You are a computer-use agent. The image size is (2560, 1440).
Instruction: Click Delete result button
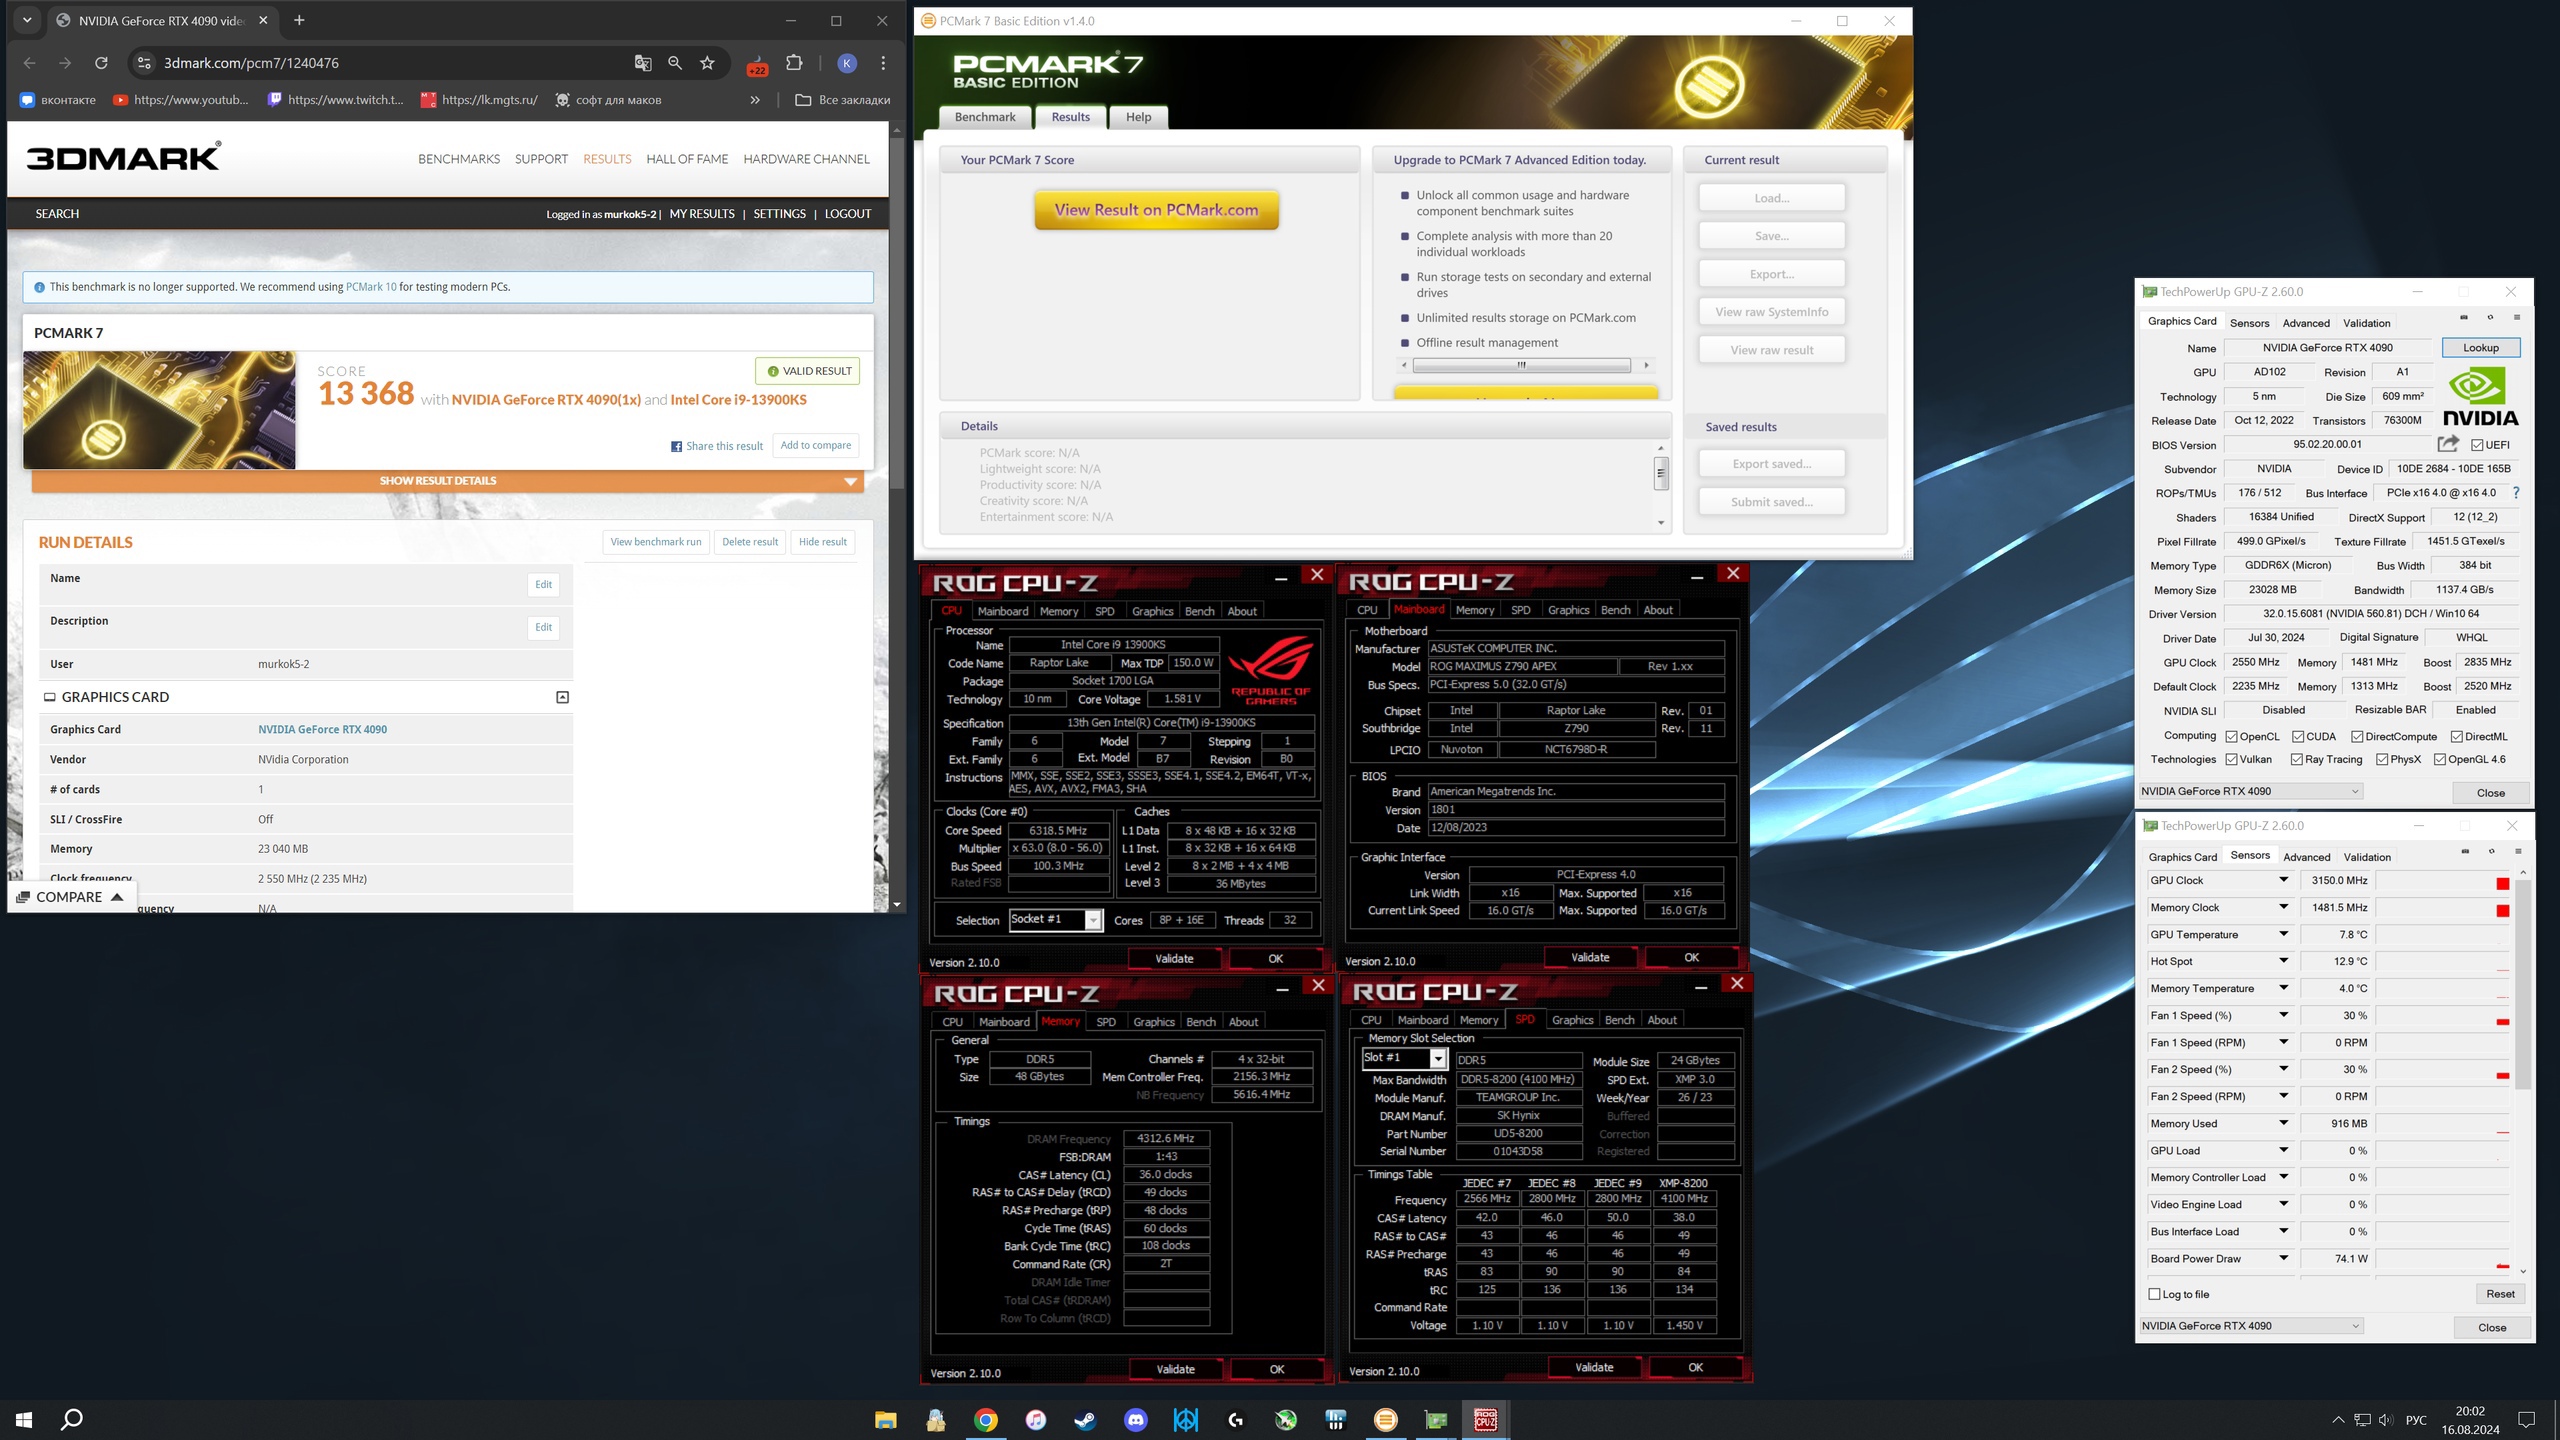click(x=750, y=542)
